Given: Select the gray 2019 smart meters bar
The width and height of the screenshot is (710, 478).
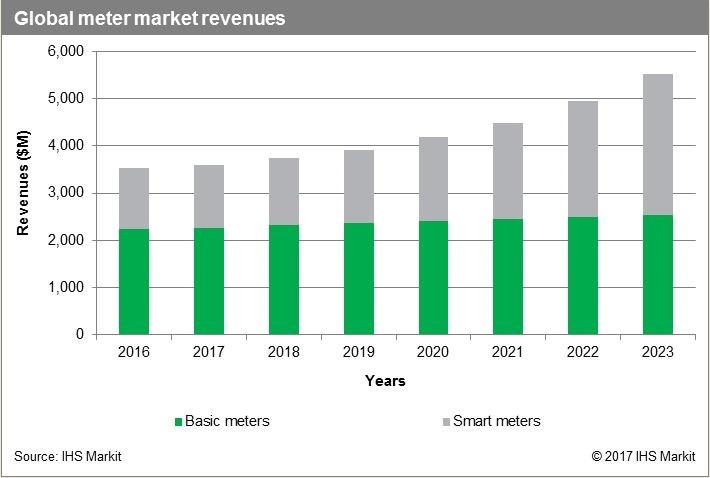Looking at the screenshot, I should point(359,186).
